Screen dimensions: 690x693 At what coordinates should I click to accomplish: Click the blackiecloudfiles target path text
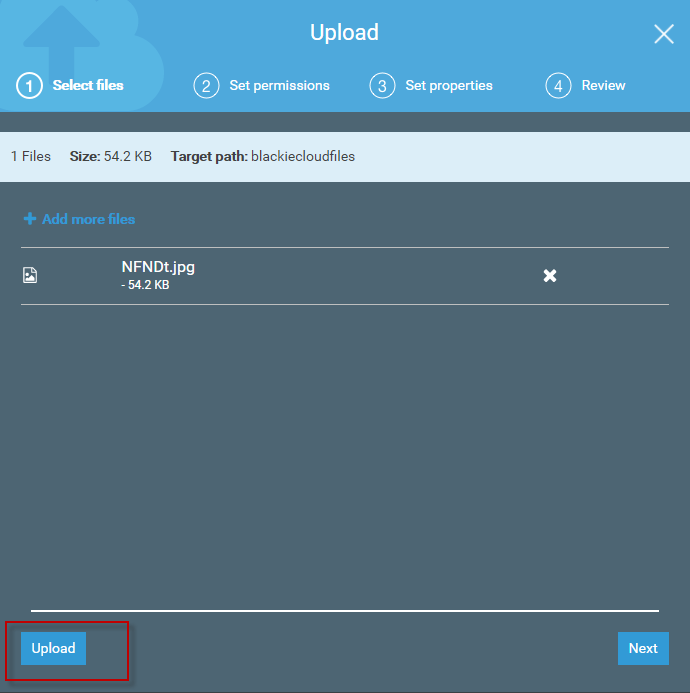click(303, 156)
